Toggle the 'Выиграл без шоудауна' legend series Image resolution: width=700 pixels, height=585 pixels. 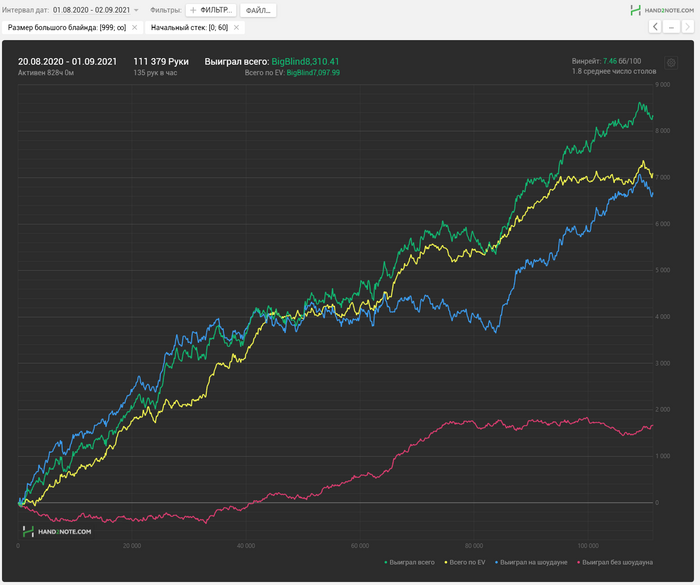click(x=615, y=562)
